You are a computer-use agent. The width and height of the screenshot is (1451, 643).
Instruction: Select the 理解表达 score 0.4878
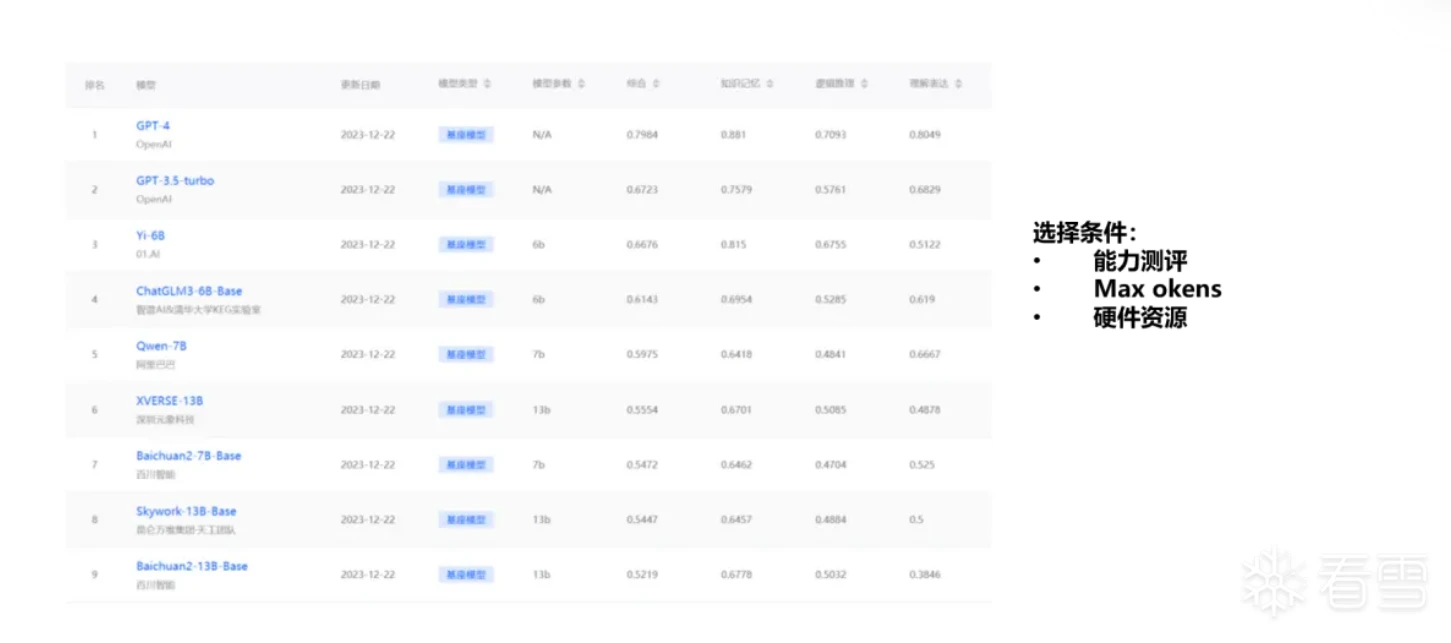tap(925, 409)
